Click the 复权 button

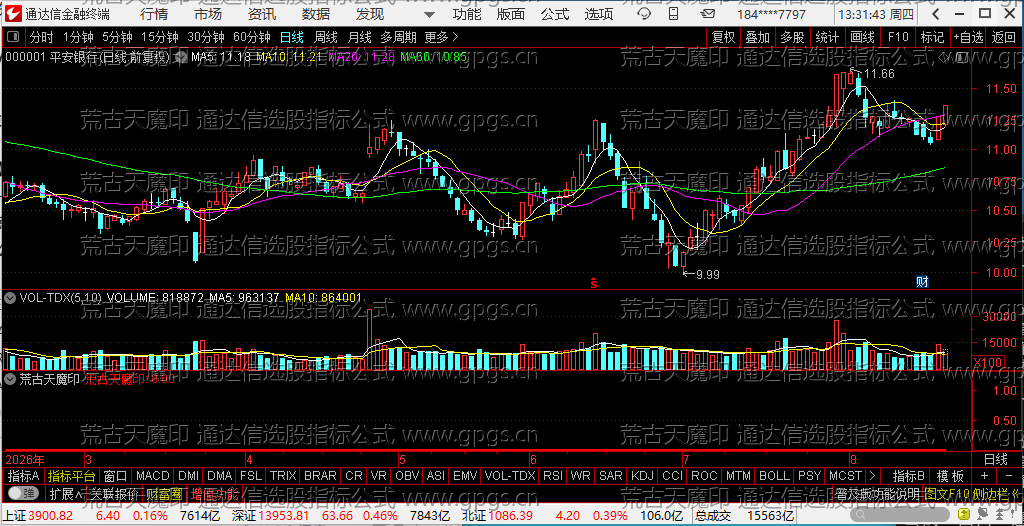click(724, 37)
